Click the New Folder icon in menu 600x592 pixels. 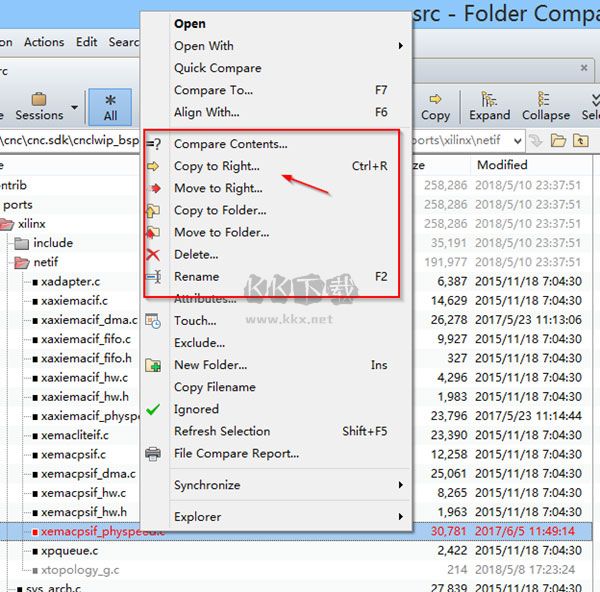[x=153, y=365]
